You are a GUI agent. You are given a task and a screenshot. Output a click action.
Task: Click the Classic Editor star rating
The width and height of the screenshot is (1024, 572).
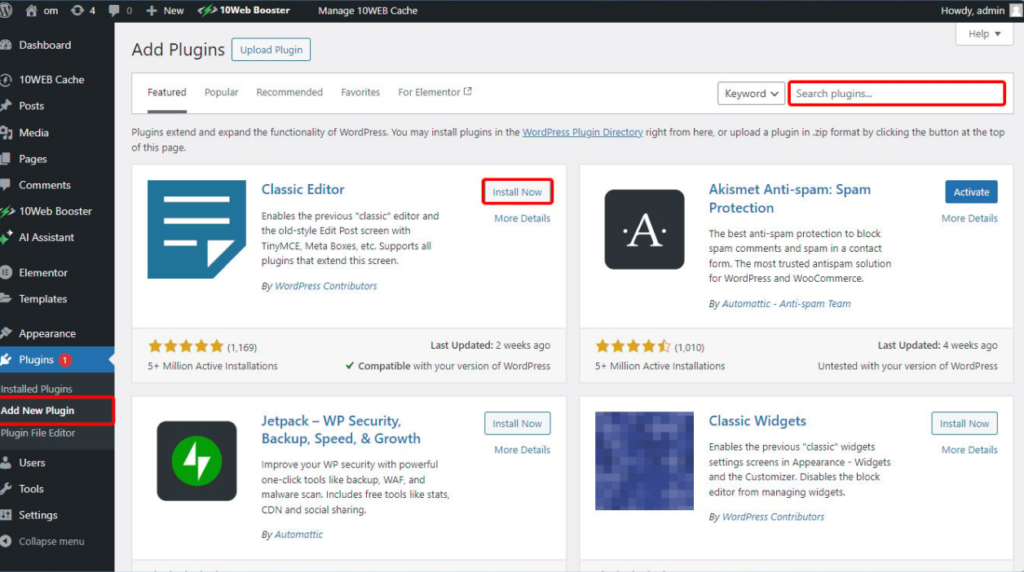pos(186,346)
